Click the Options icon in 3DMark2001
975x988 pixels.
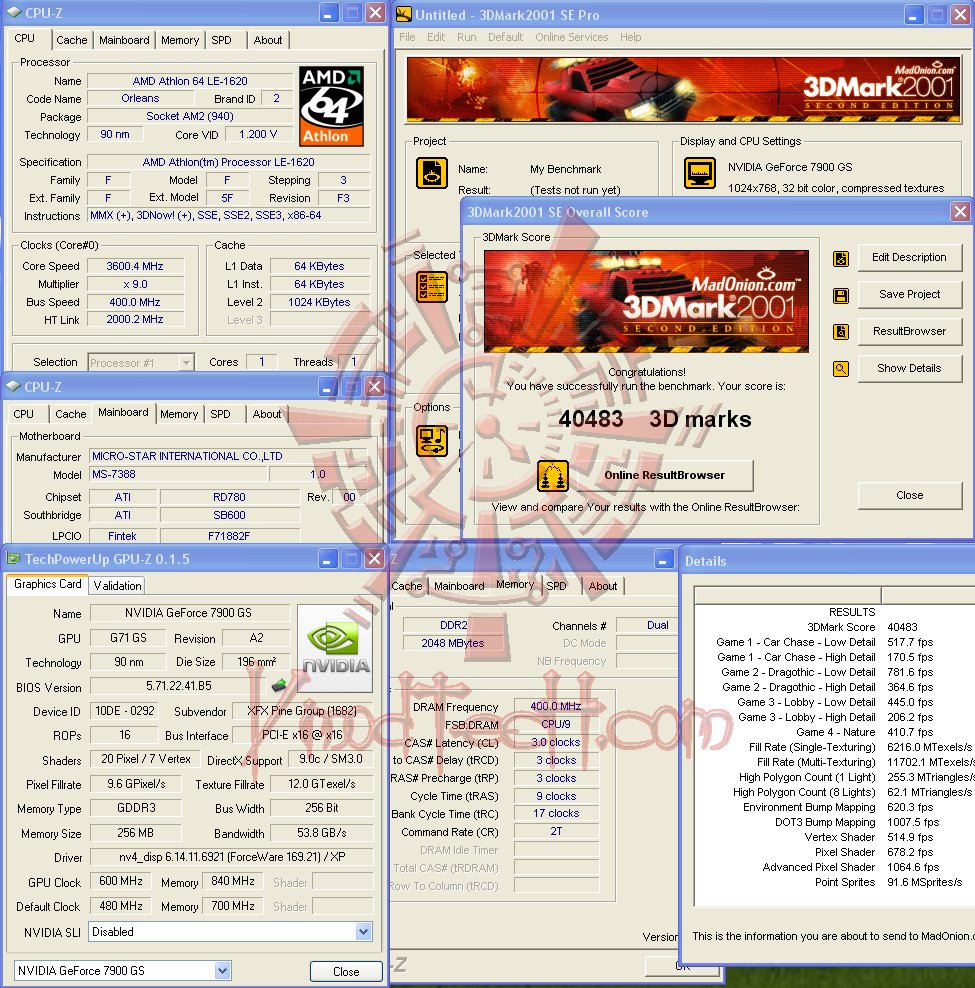click(x=432, y=440)
